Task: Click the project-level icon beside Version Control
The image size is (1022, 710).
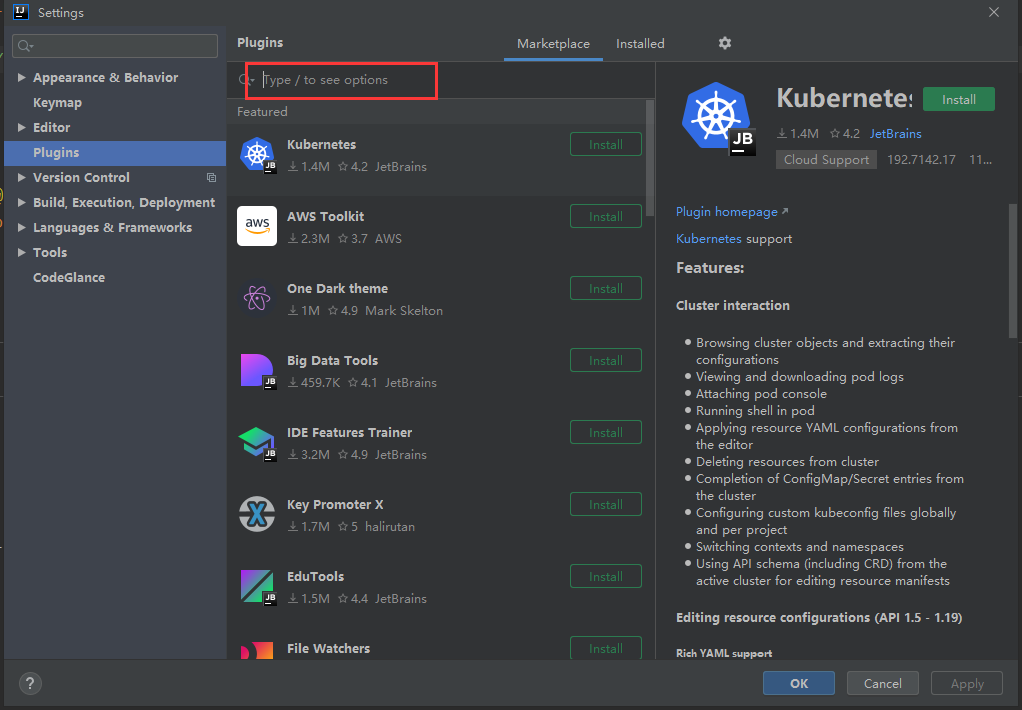Action: pos(211,177)
